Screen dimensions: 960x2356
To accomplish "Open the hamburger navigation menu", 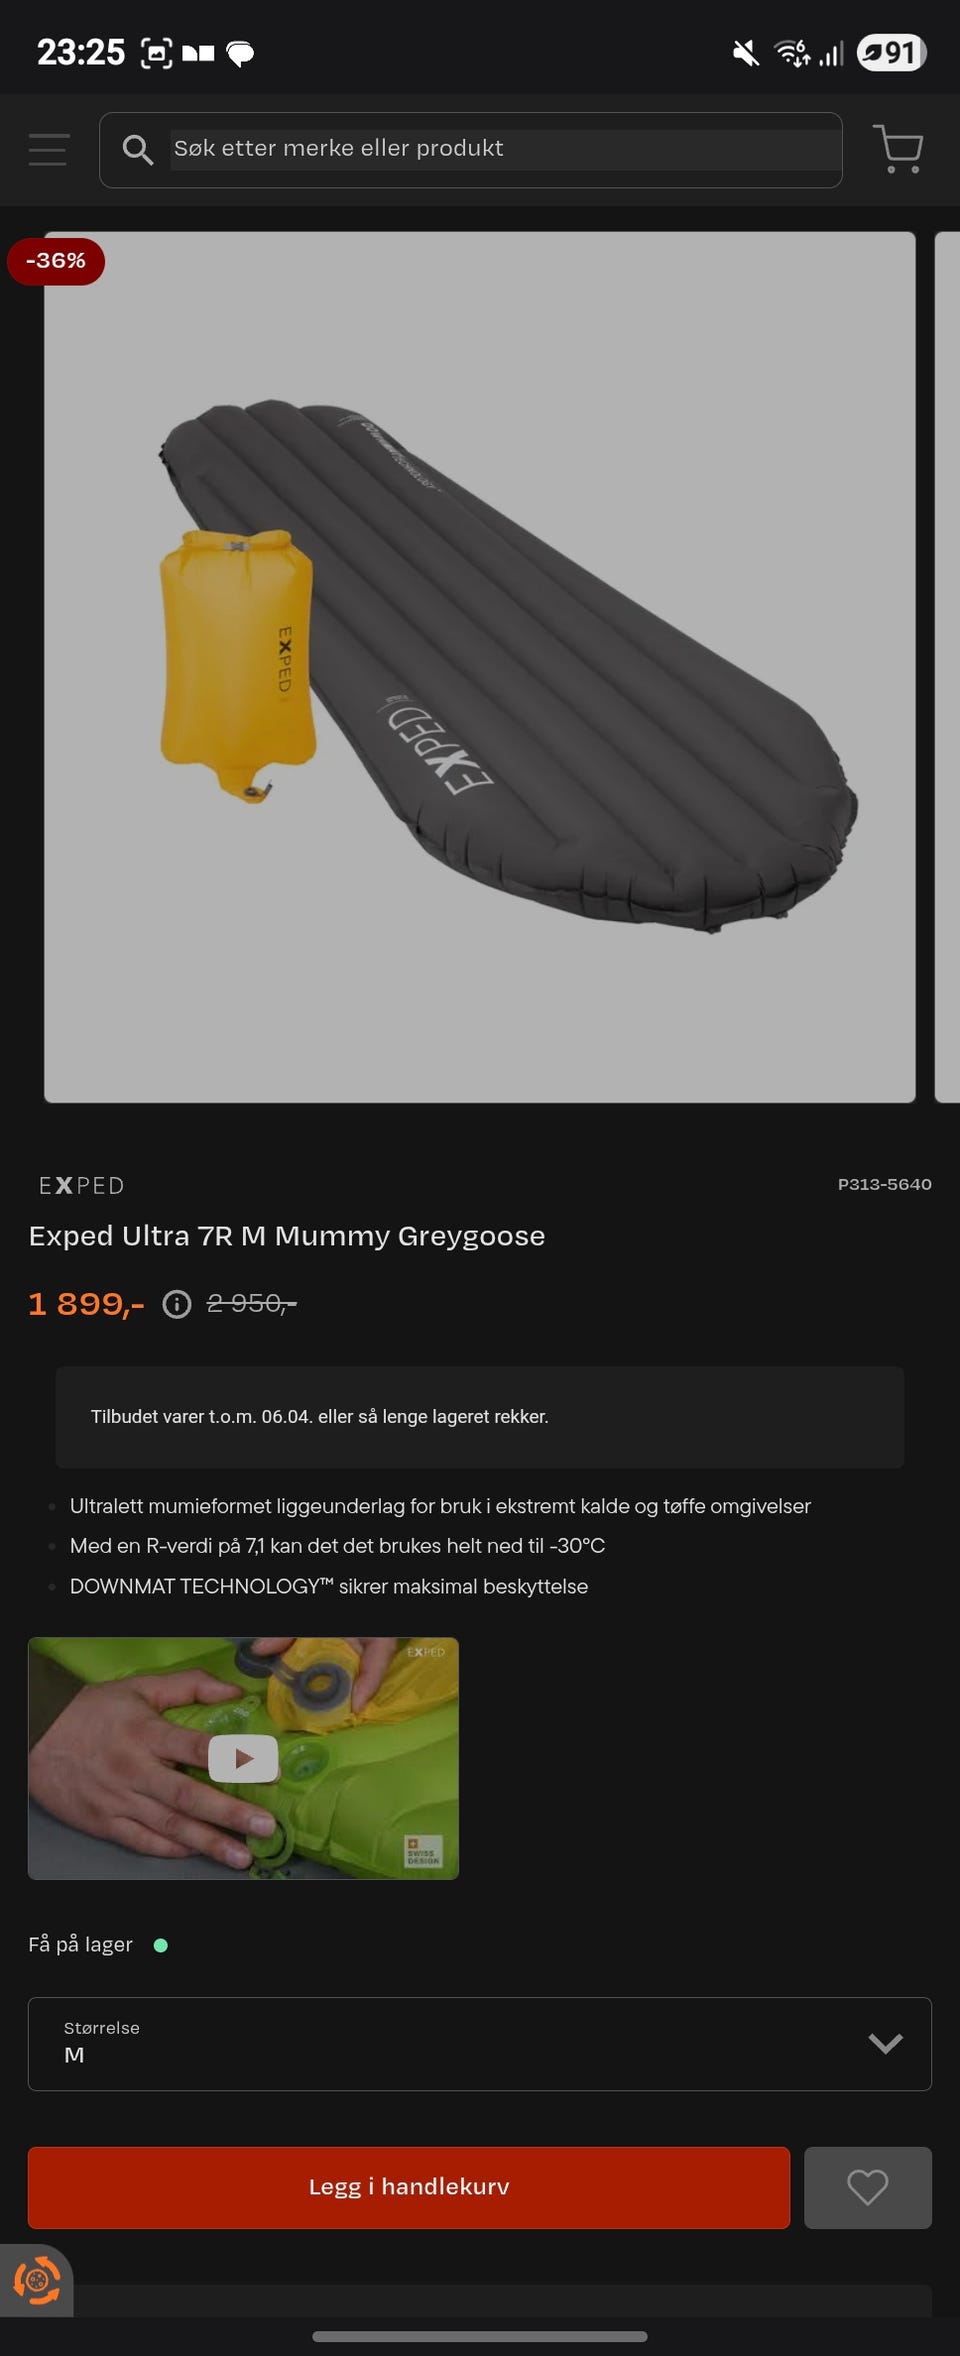I will 48,150.
